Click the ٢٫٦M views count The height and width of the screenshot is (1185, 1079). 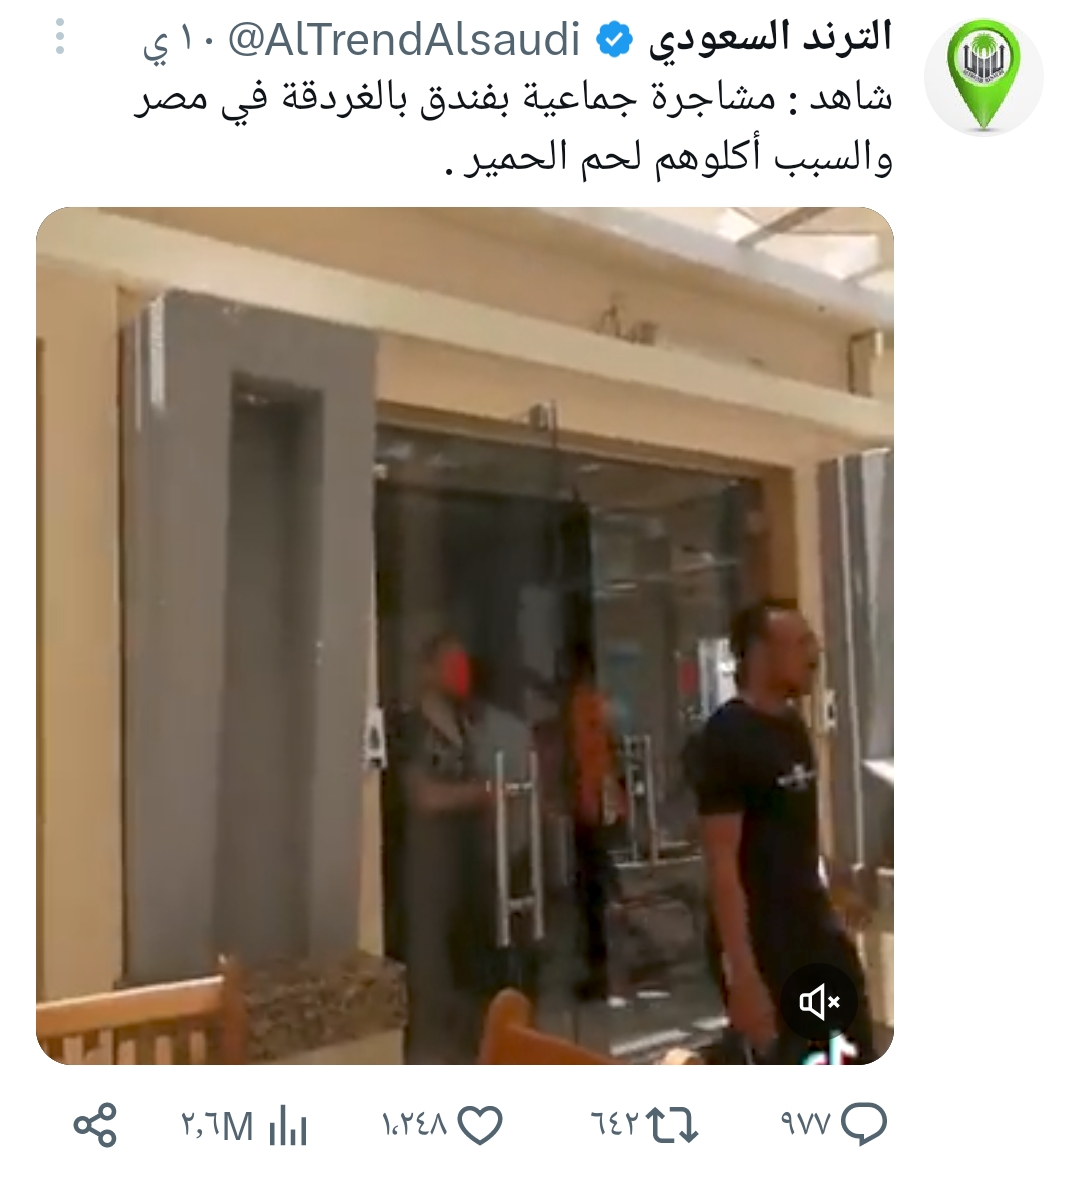click(x=217, y=1127)
